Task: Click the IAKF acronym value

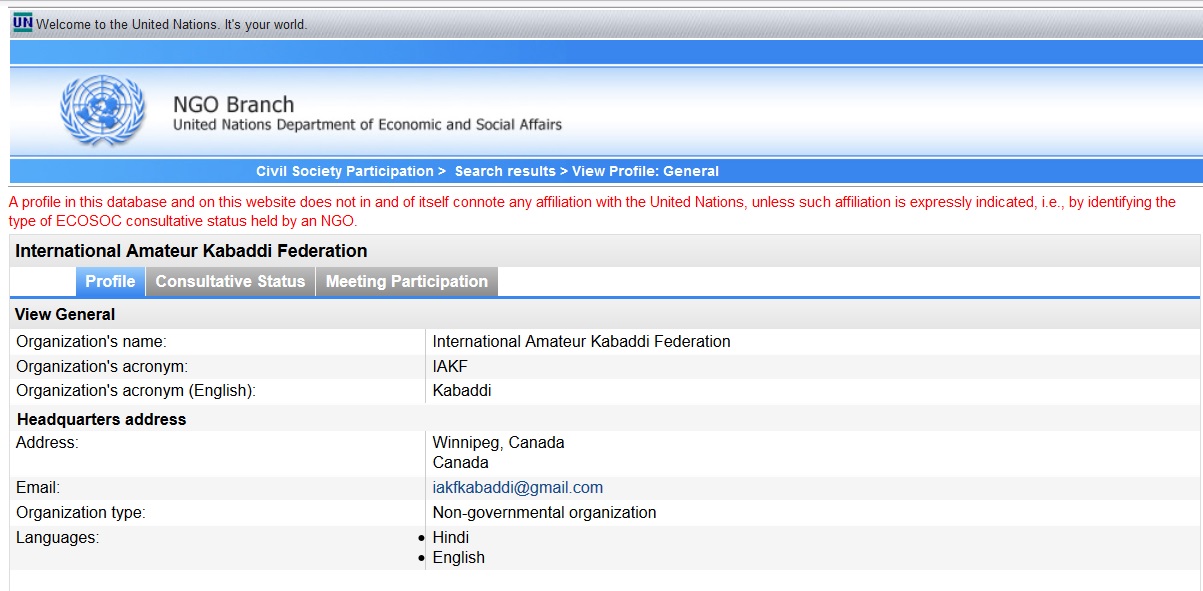Action: (450, 366)
